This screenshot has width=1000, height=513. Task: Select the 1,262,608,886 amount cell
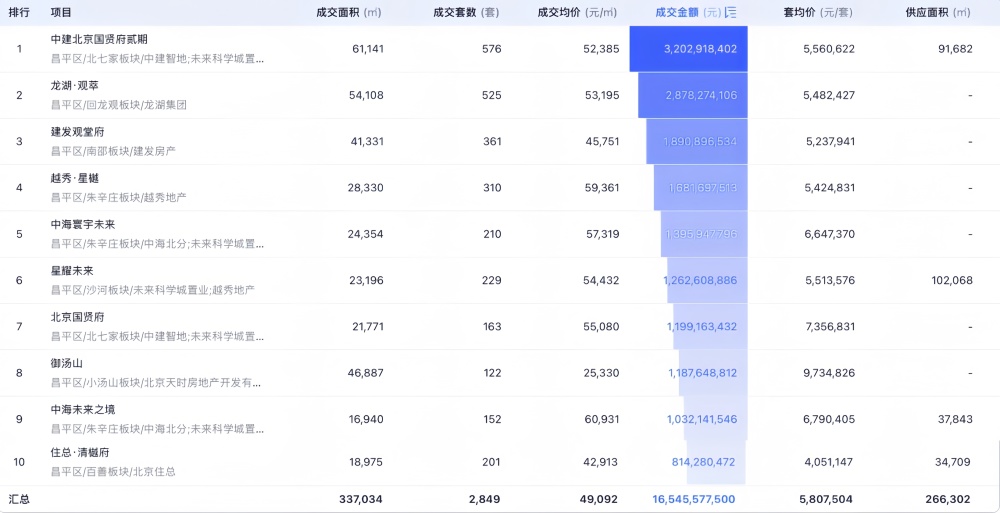[700, 280]
